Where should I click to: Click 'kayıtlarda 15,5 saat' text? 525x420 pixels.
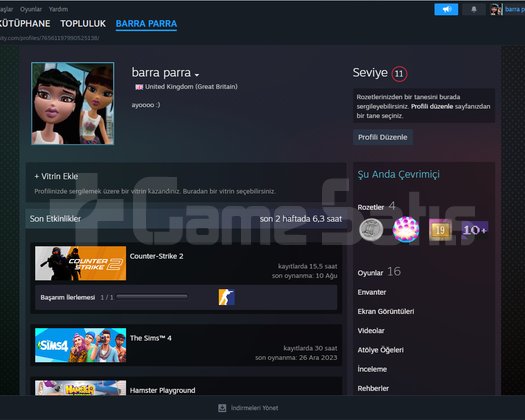[x=307, y=267]
